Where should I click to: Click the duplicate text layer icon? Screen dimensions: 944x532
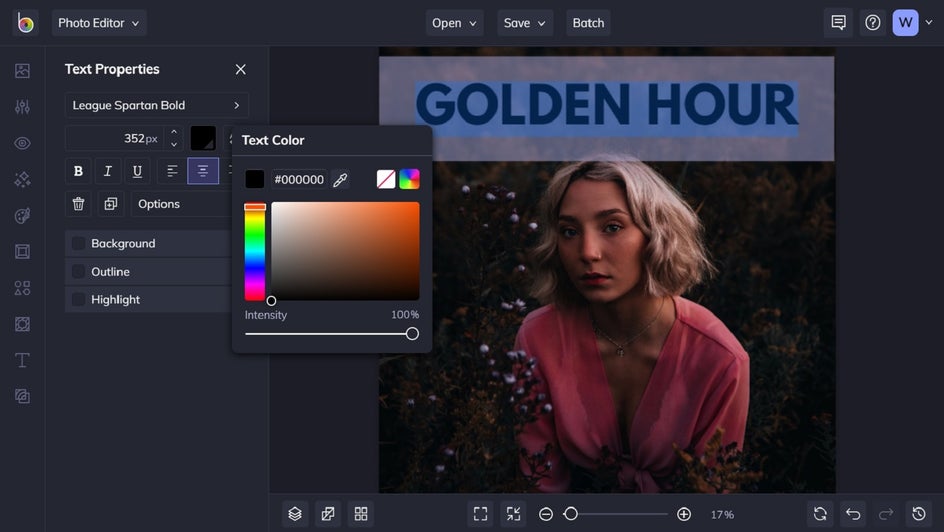pos(110,204)
